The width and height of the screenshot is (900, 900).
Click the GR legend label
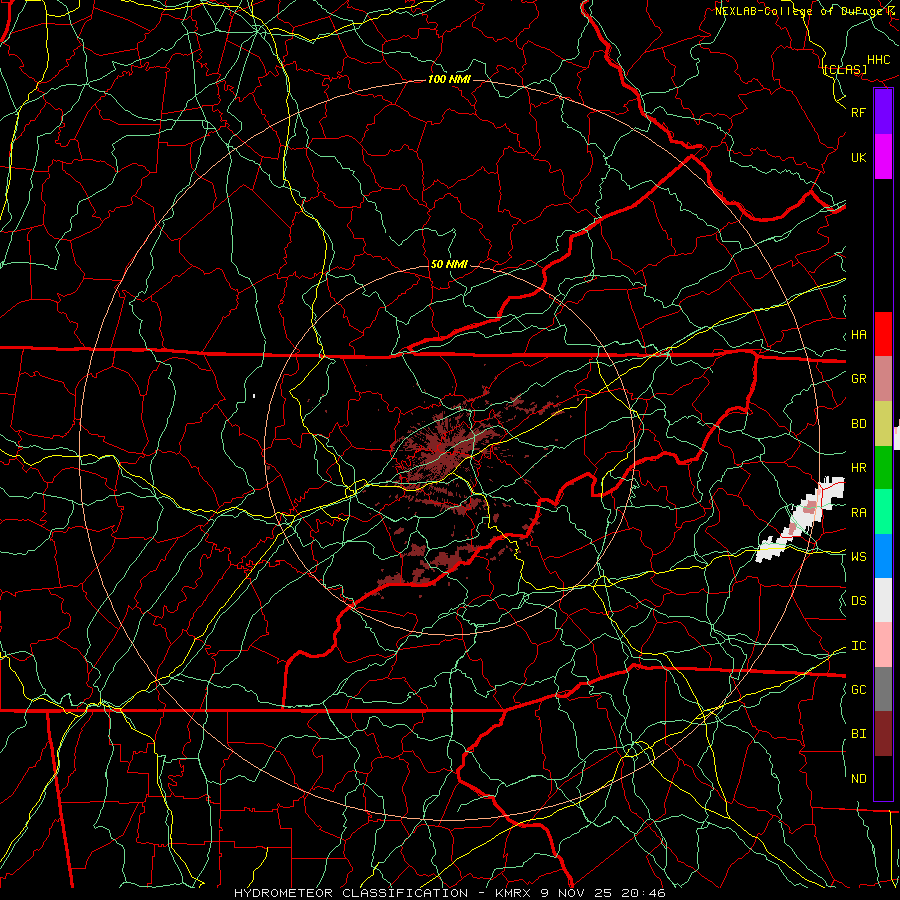click(858, 379)
